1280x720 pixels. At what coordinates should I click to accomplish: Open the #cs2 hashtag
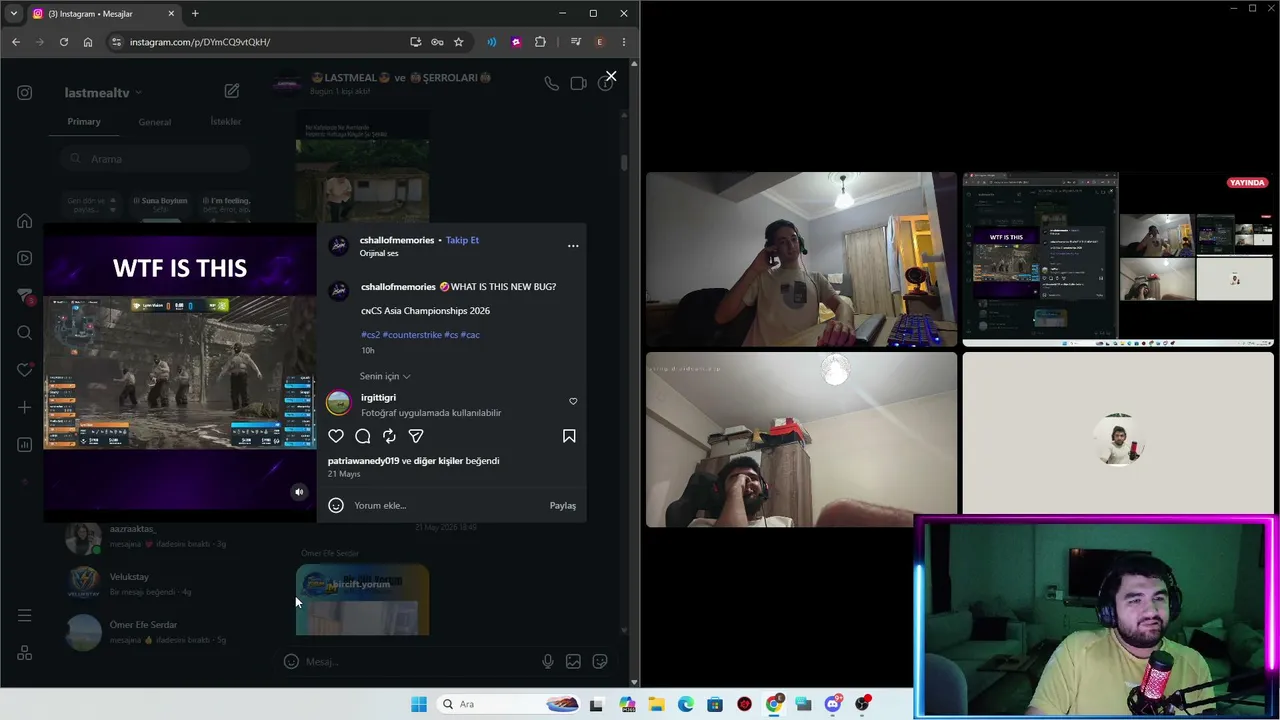point(370,335)
